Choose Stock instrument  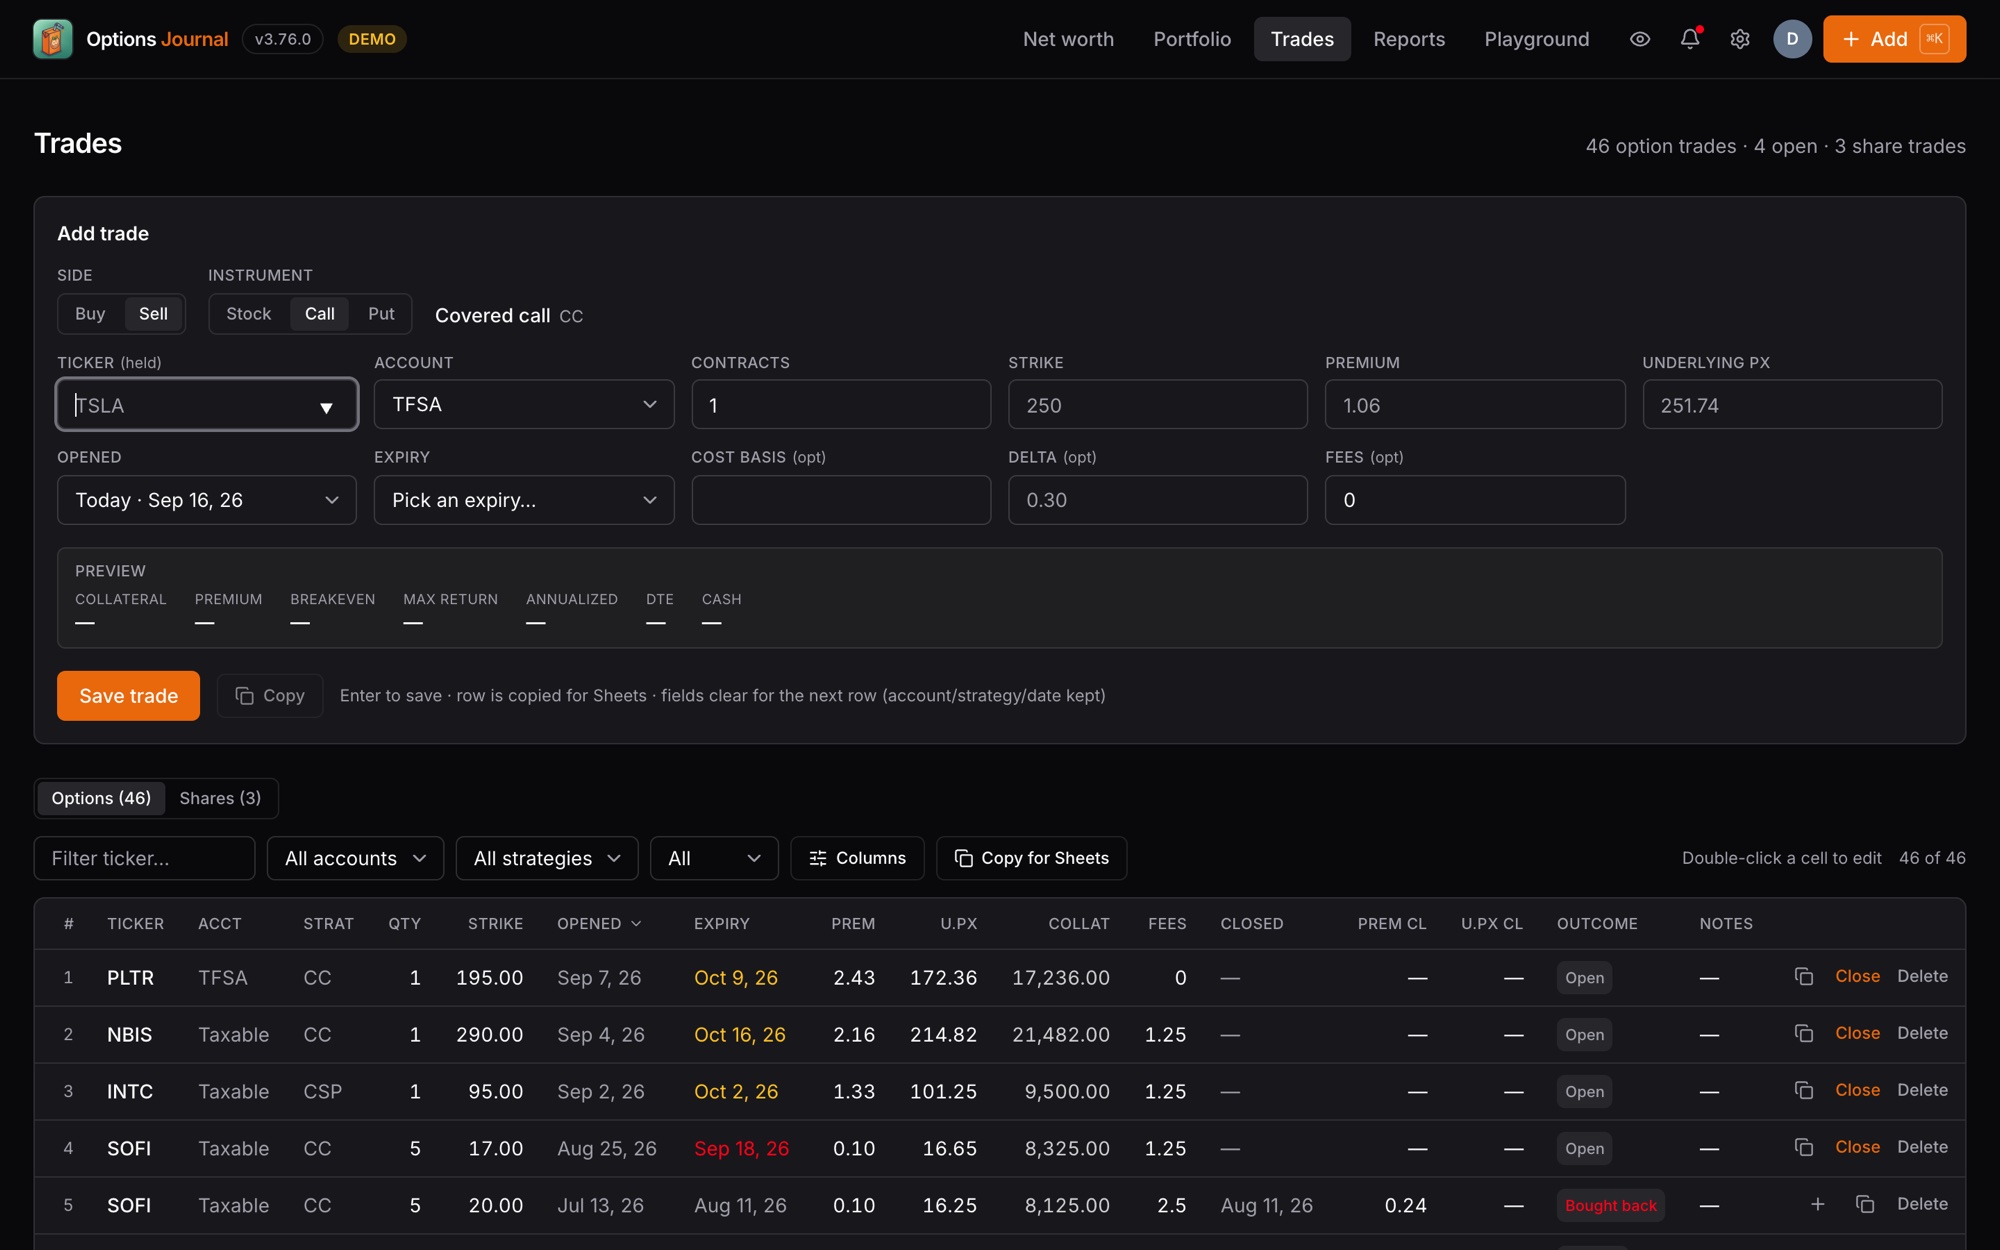[249, 314]
